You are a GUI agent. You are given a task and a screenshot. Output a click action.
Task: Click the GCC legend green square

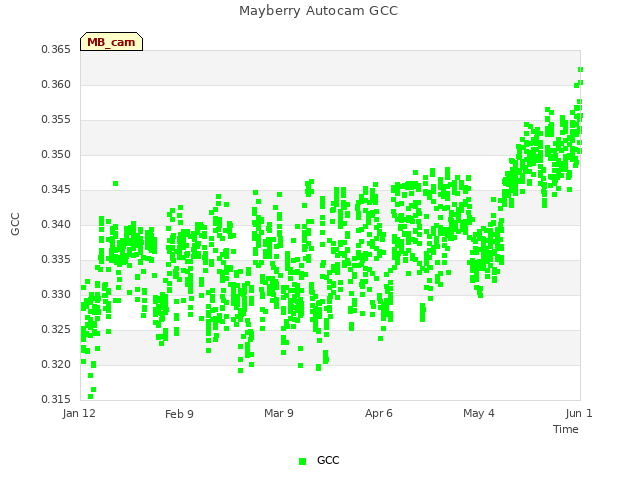pos(302,461)
